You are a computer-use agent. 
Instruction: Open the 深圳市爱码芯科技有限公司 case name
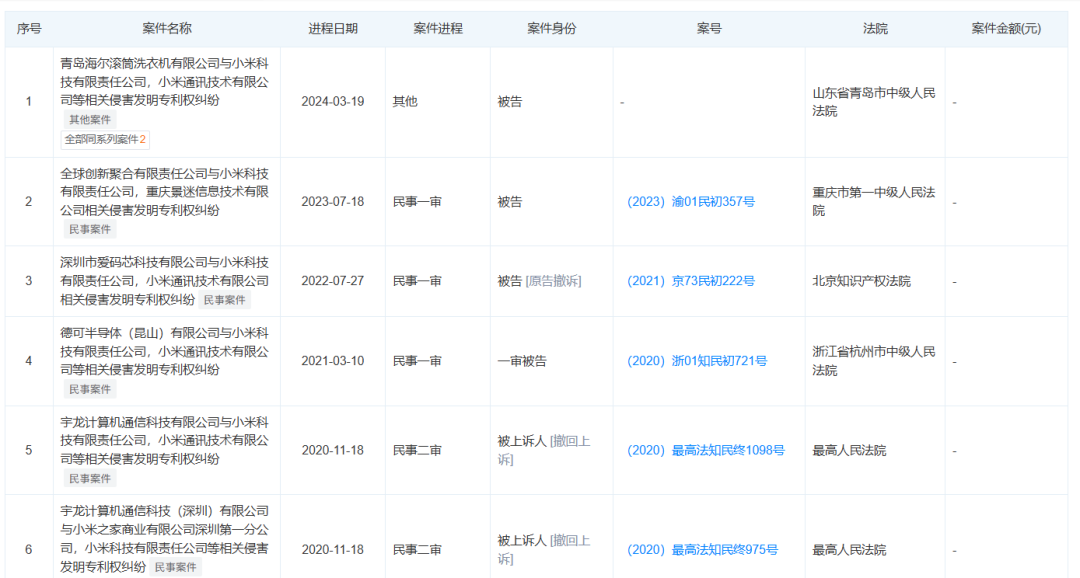pyautogui.click(x=165, y=281)
